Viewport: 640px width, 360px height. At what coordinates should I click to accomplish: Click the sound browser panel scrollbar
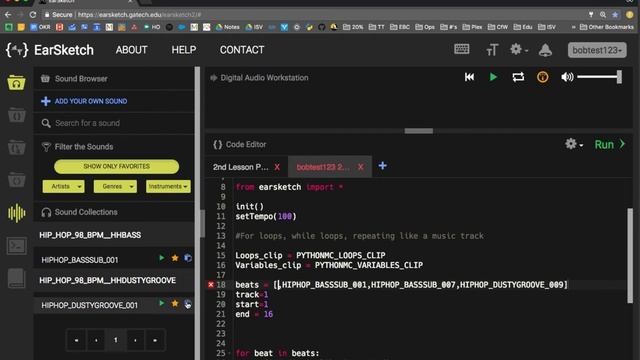click(x=202, y=223)
